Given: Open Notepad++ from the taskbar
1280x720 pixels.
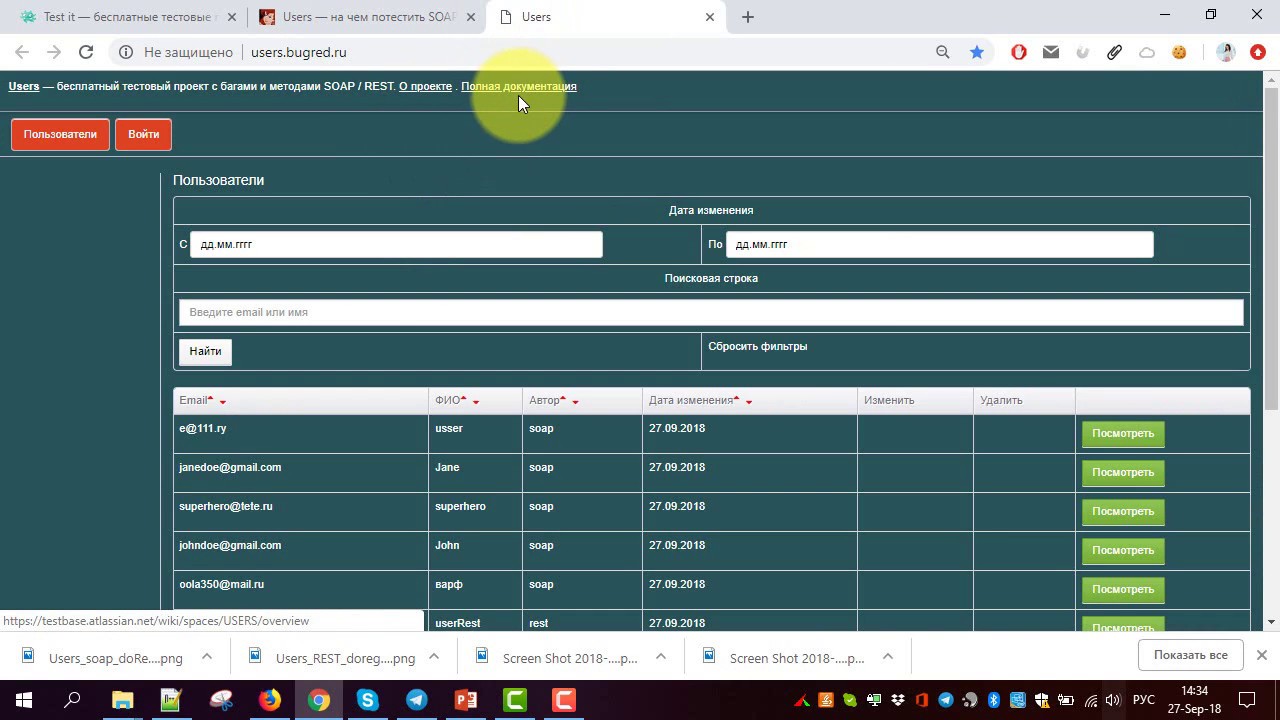Looking at the screenshot, I should tap(171, 700).
